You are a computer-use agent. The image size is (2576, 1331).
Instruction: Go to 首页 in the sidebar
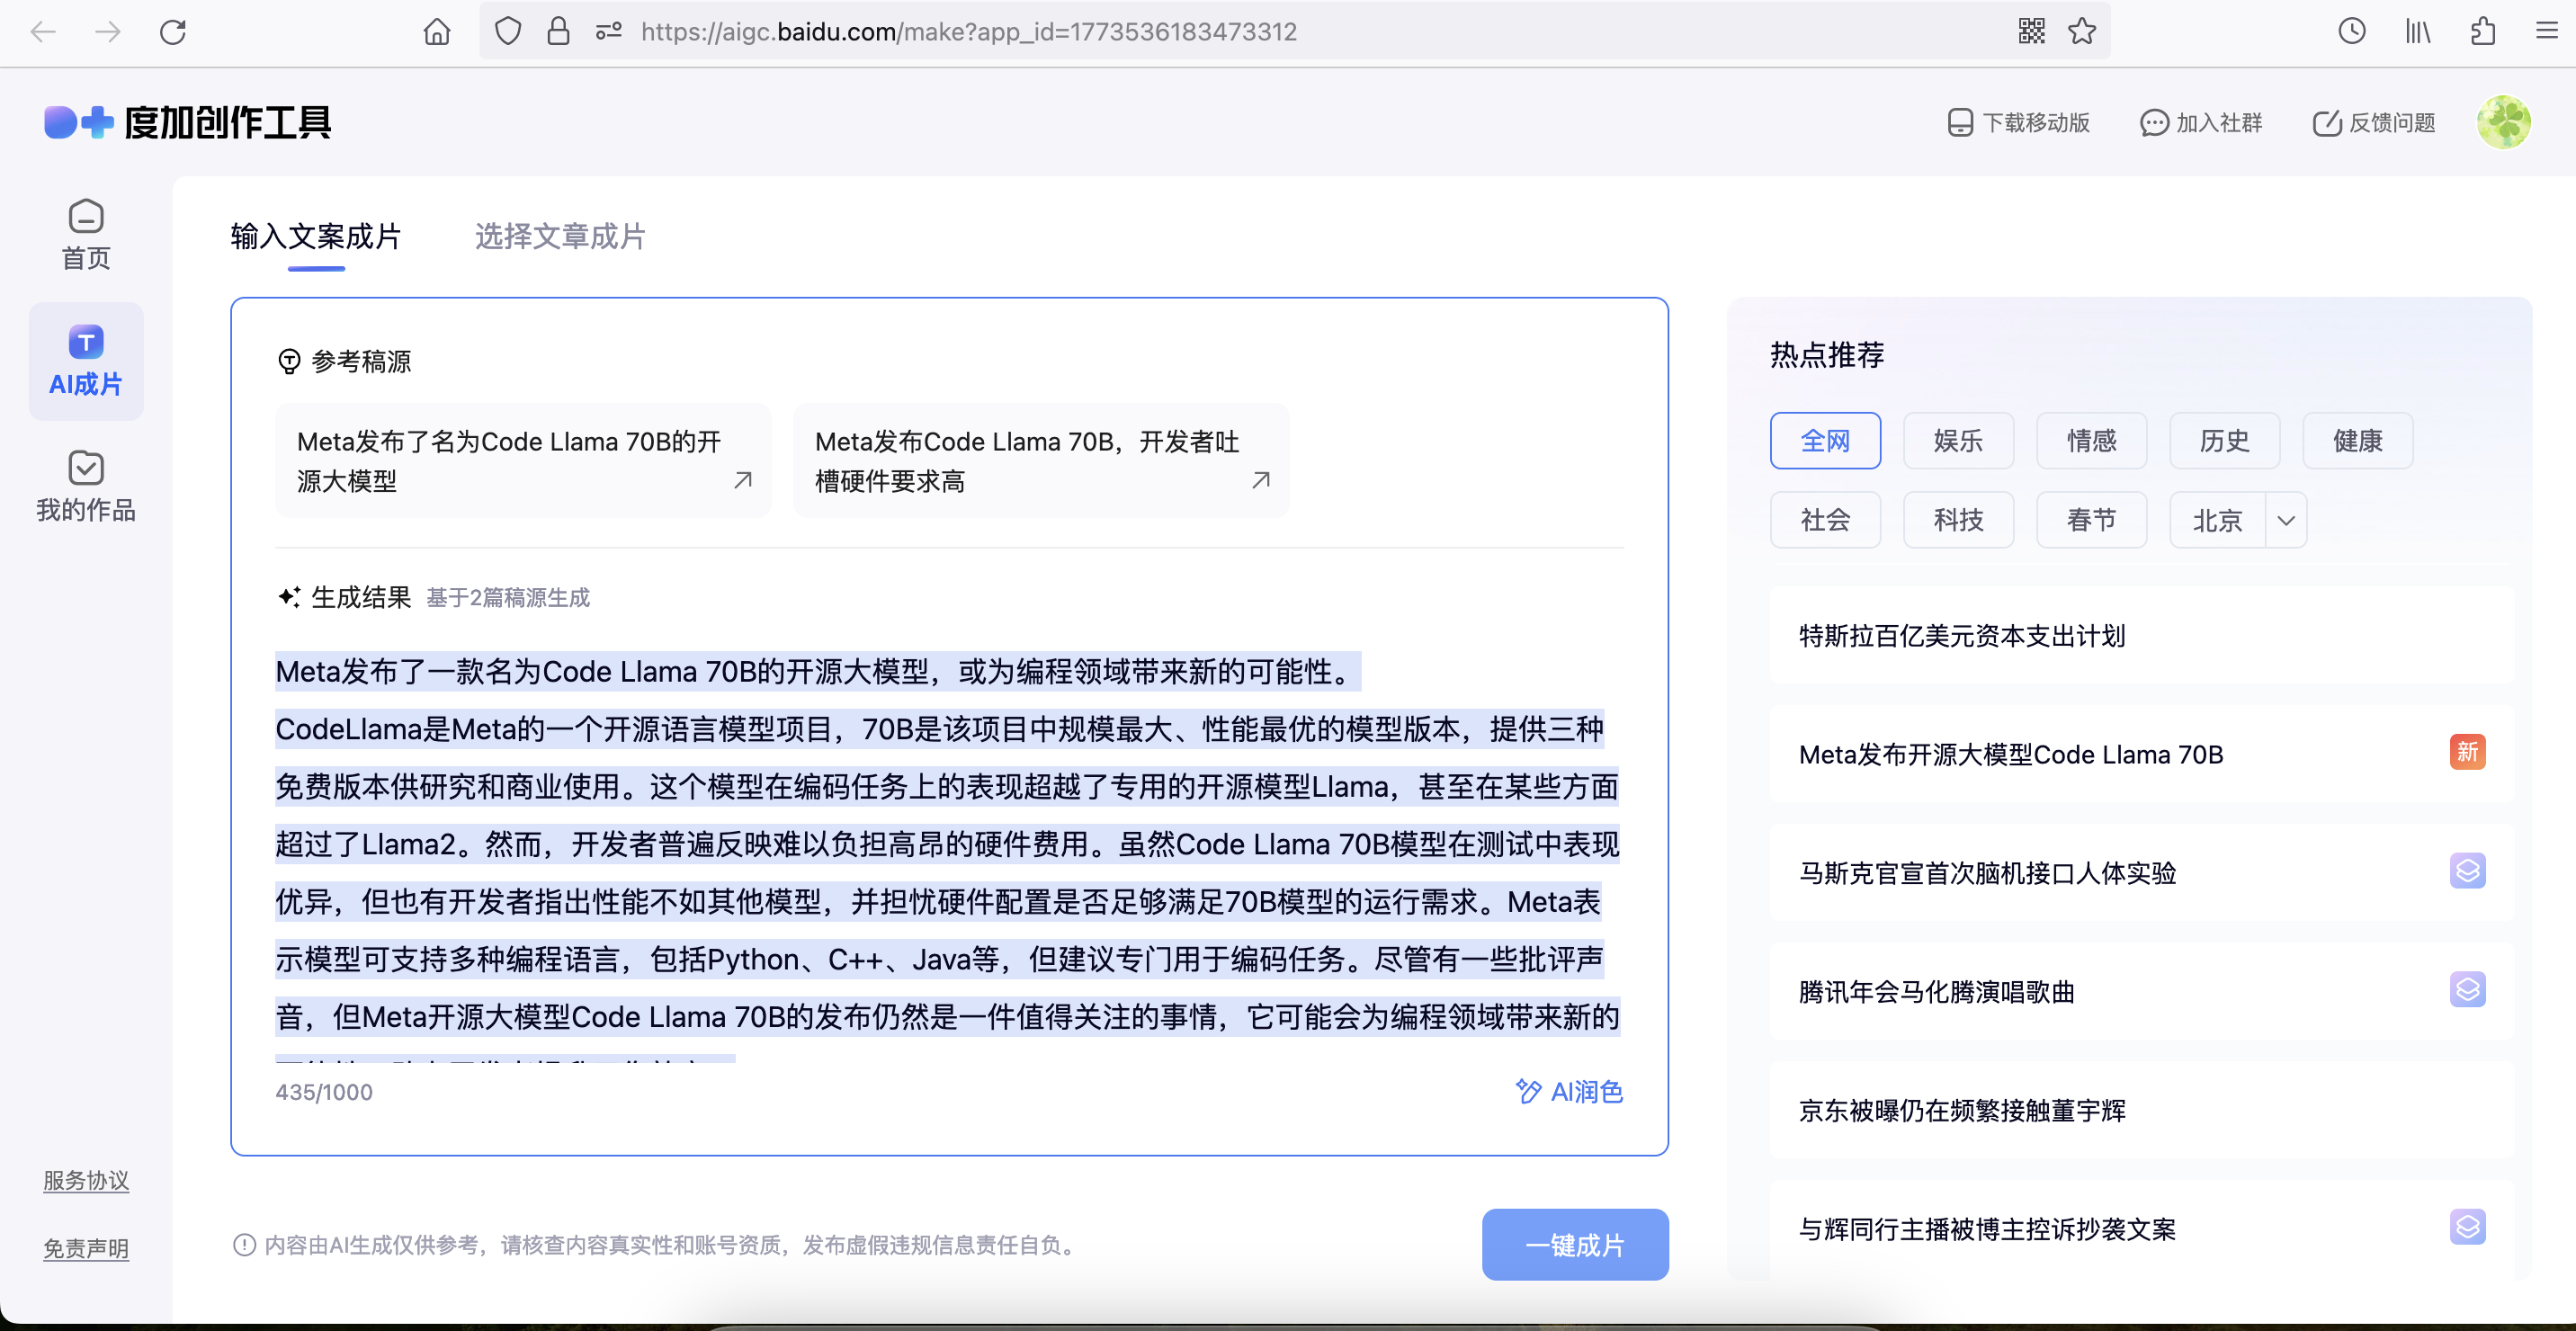tap(86, 235)
